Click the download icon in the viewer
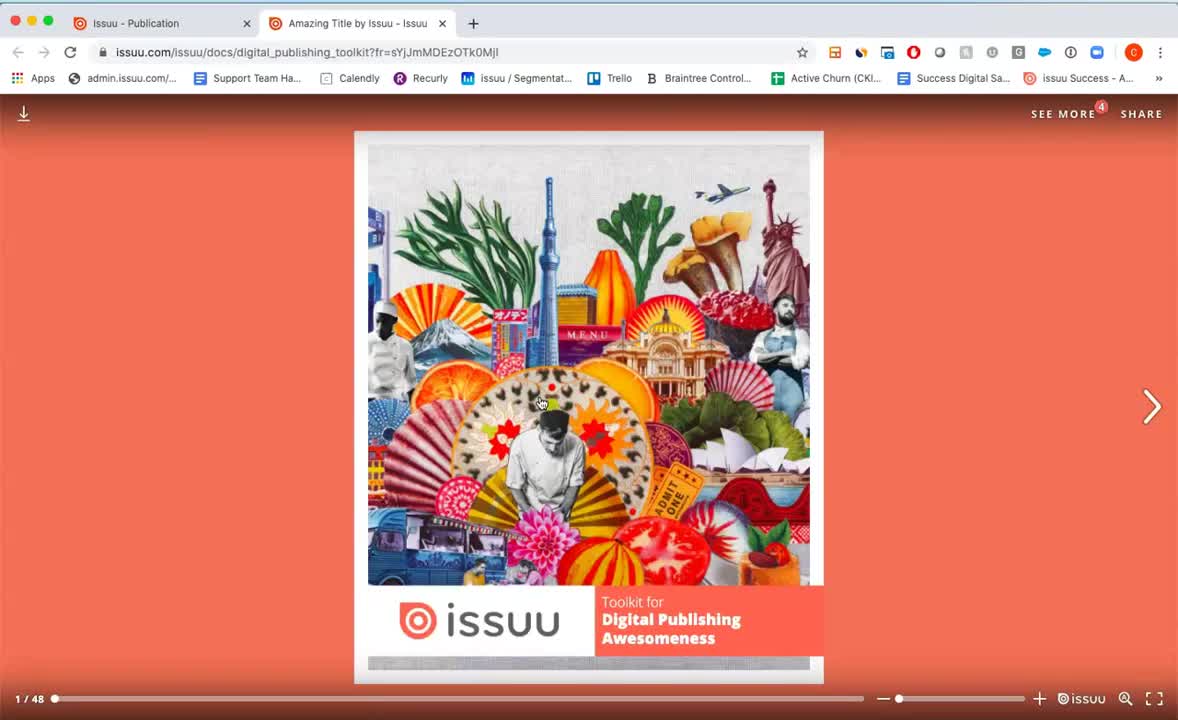The image size is (1178, 720). [24, 113]
